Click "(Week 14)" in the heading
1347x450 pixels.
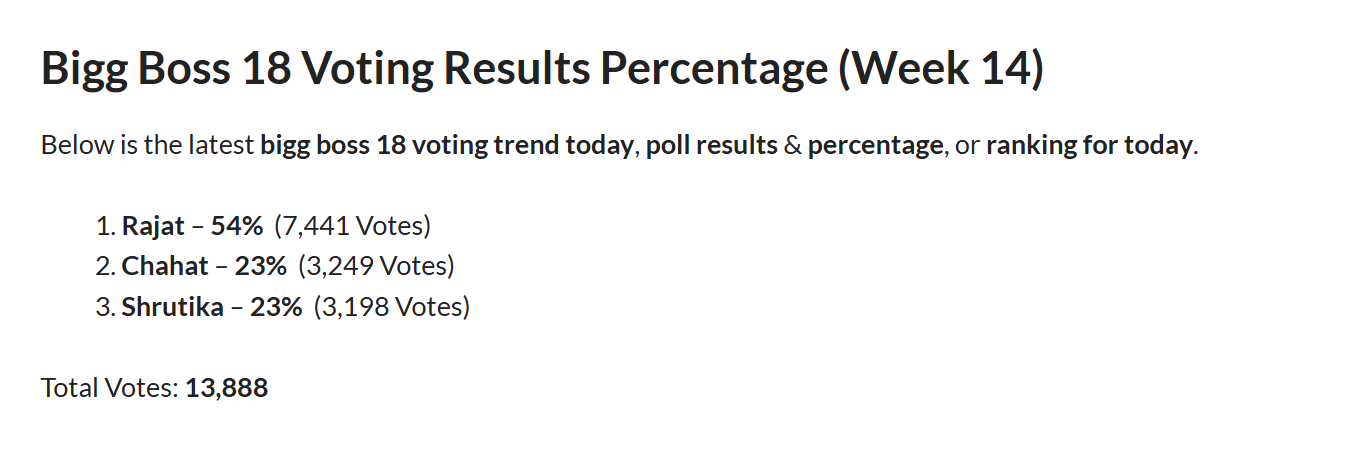pos(941,69)
